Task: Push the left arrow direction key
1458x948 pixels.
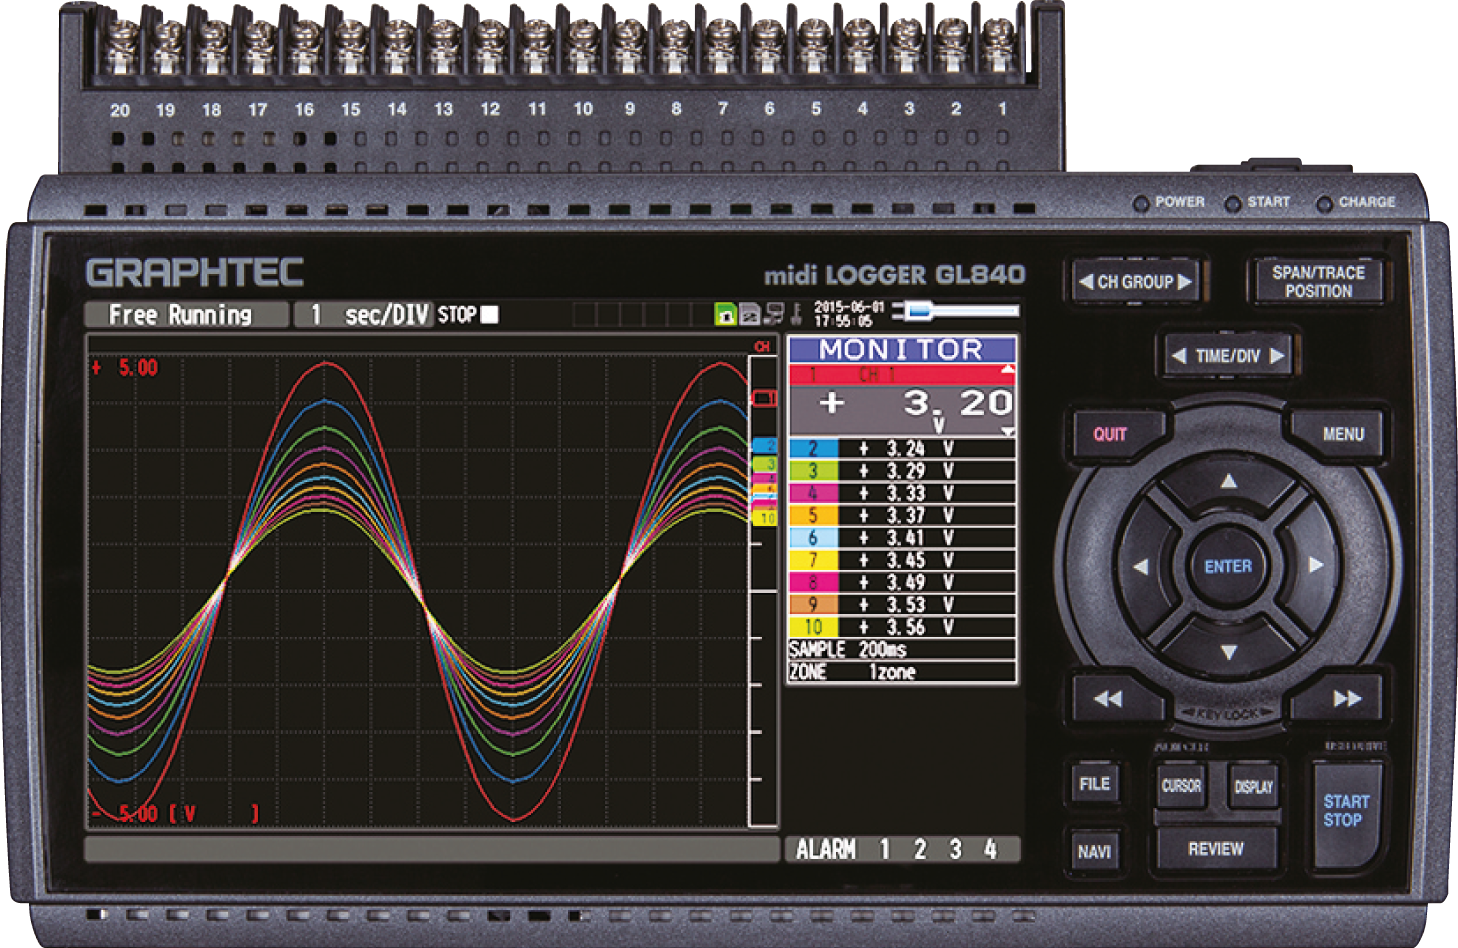Action: pos(1141,566)
